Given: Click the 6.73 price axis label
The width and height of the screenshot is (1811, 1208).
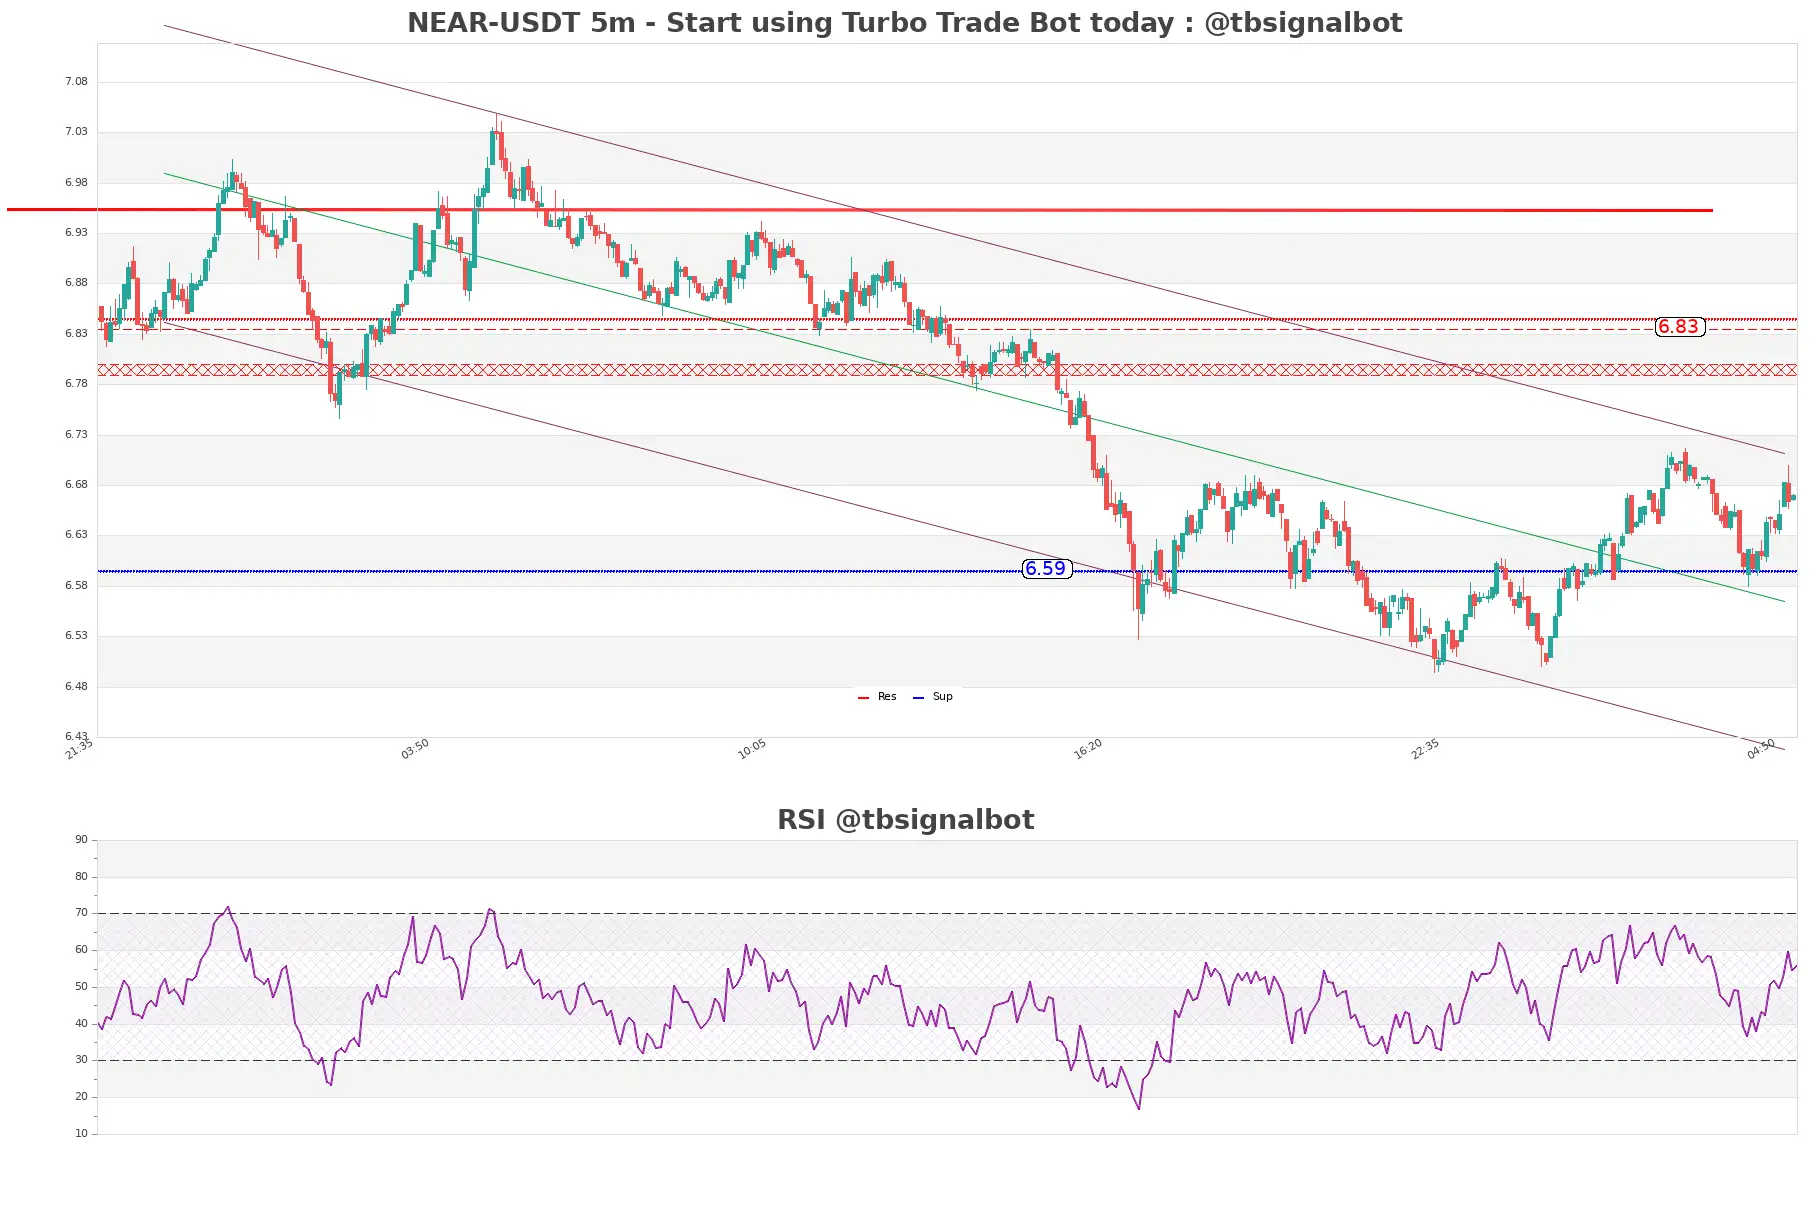Looking at the screenshot, I should pos(76,435).
